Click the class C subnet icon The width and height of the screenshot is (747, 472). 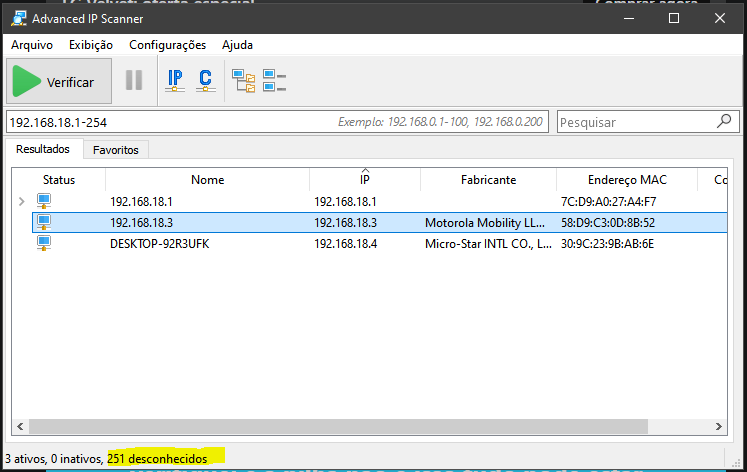(205, 80)
